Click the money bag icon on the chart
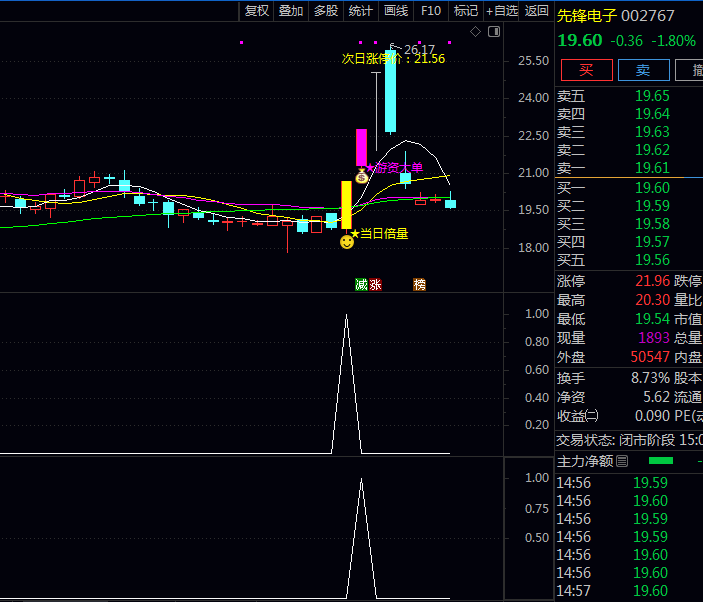 [x=362, y=176]
